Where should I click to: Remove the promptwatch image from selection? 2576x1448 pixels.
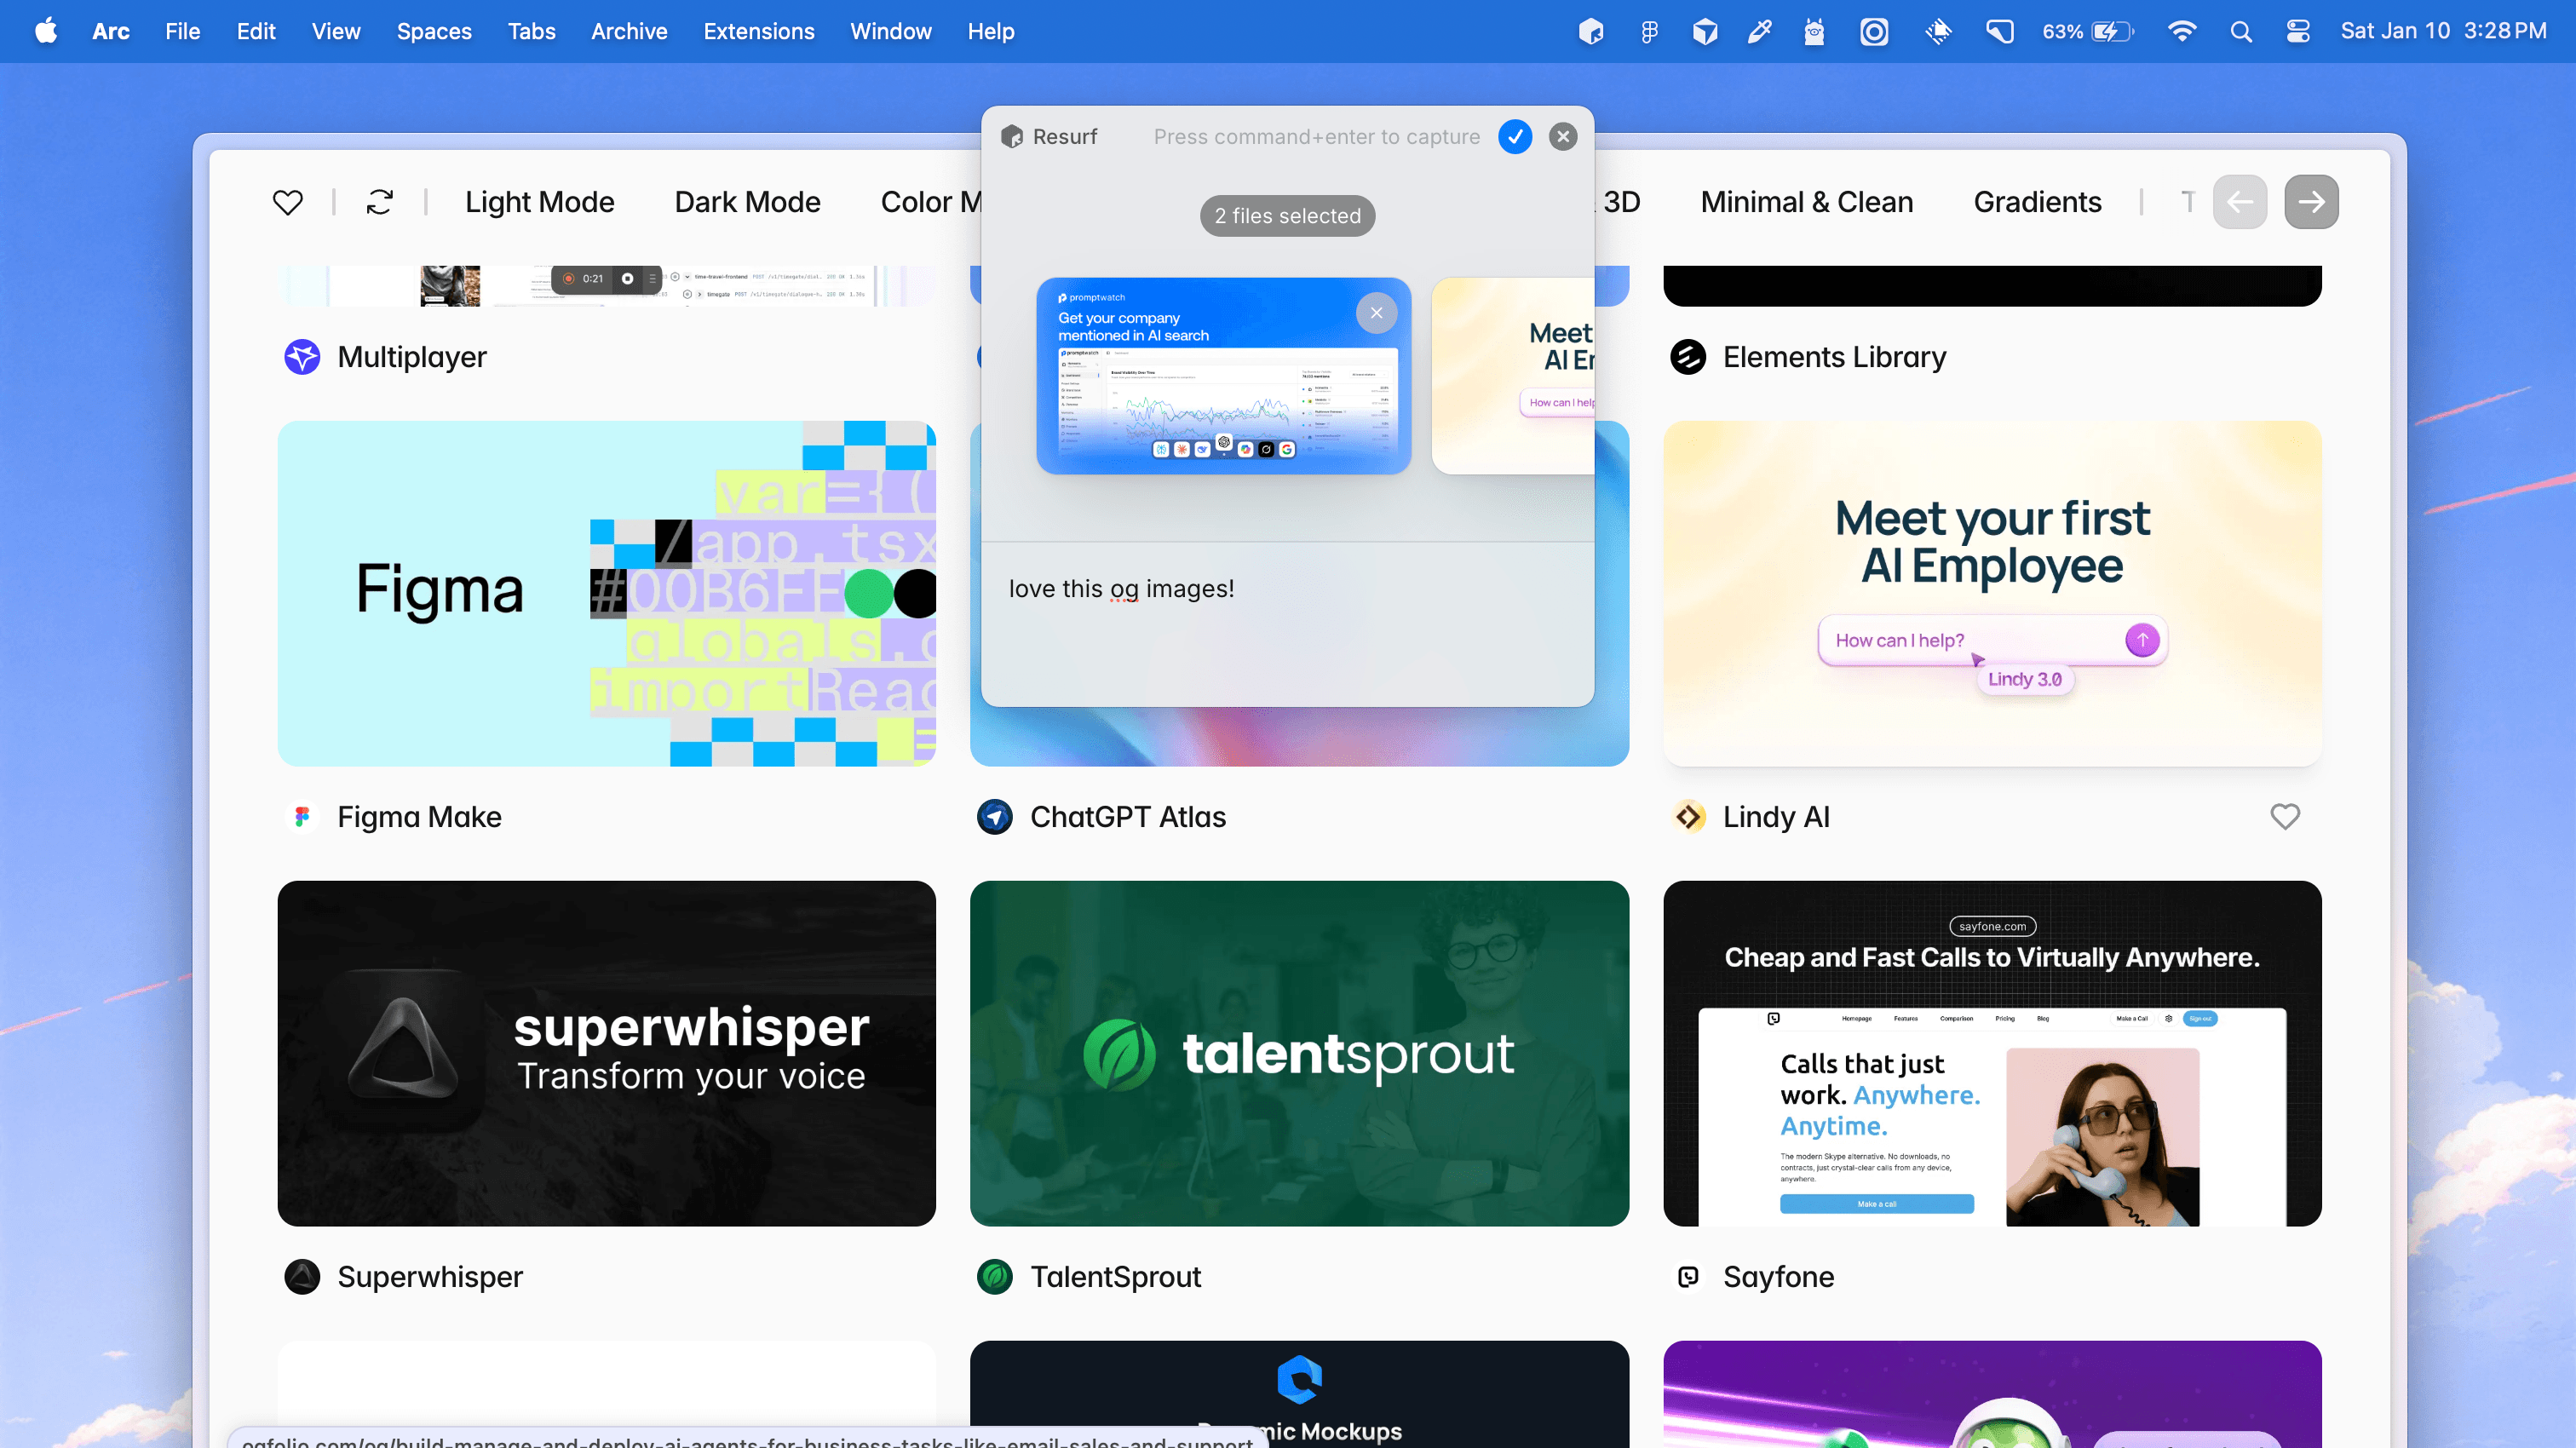pos(1376,313)
